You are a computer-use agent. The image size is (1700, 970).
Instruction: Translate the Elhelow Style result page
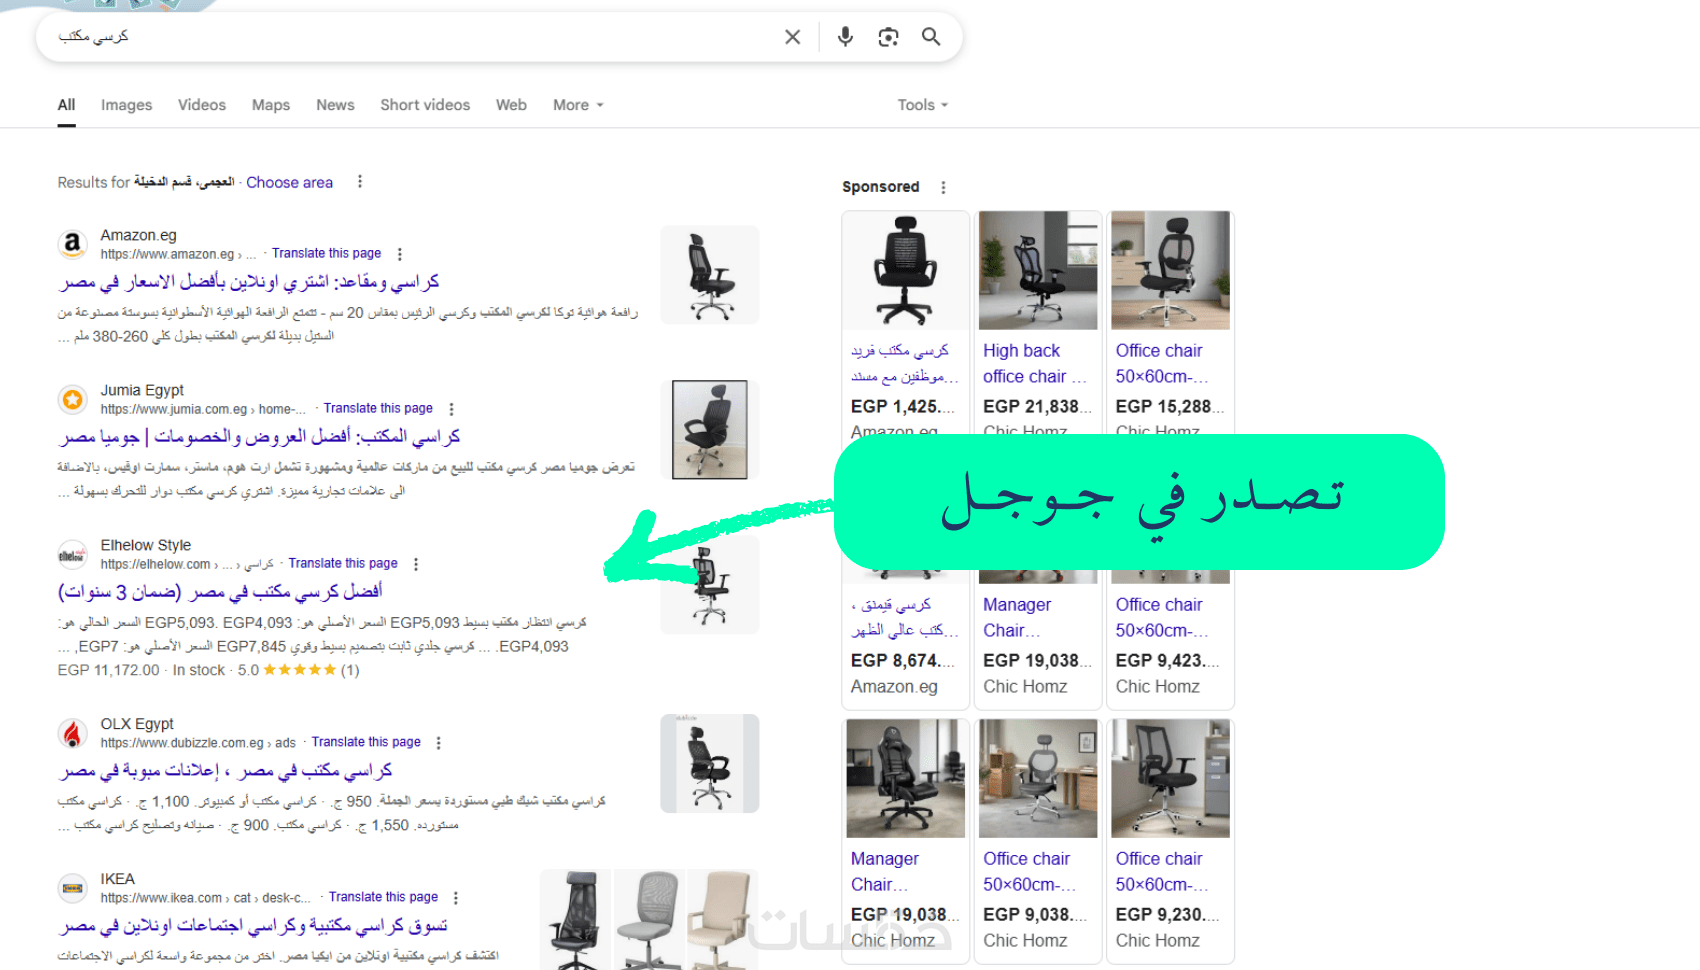343,564
